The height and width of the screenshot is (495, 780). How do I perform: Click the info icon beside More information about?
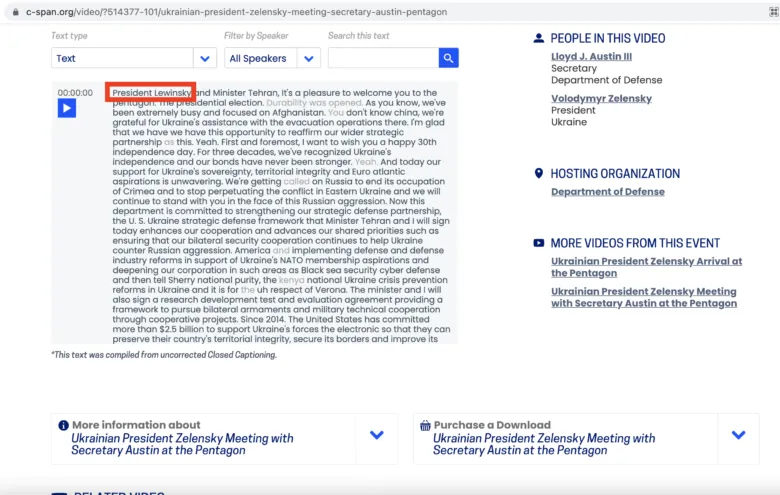63,425
